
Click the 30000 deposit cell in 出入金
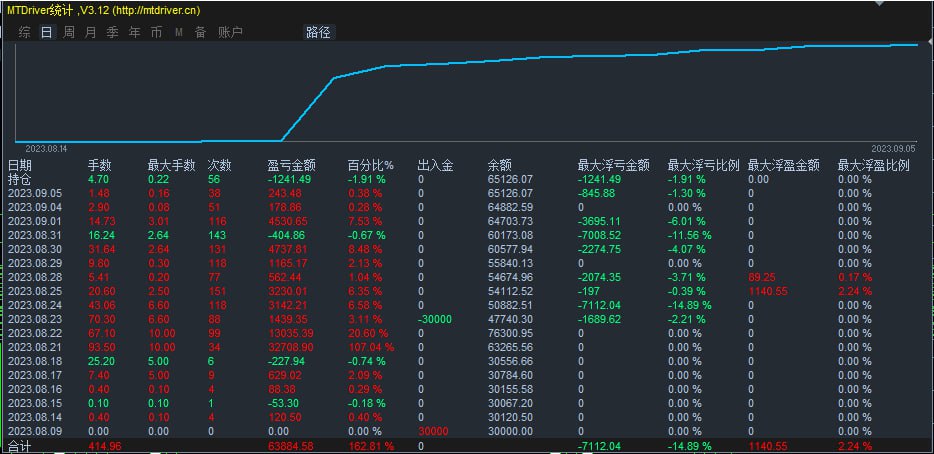tap(433, 431)
